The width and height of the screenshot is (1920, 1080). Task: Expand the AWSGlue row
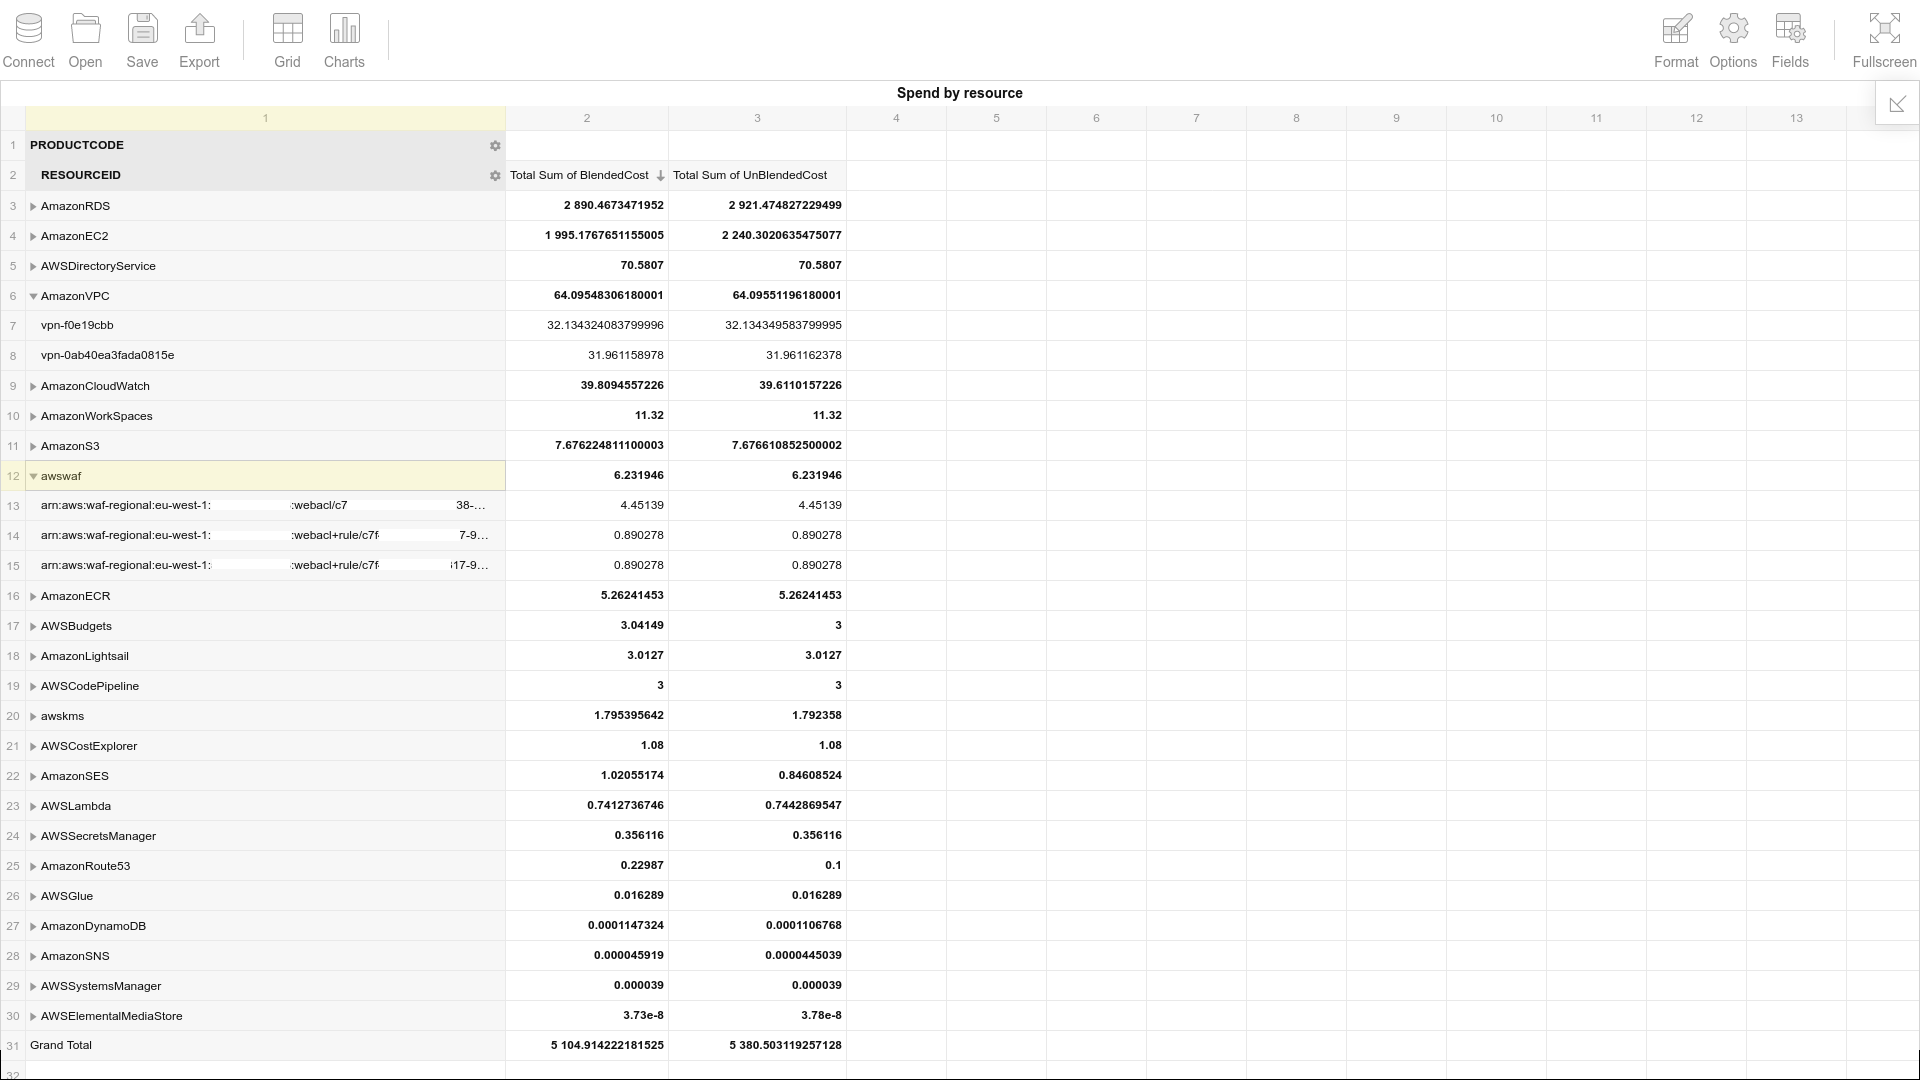tap(33, 896)
